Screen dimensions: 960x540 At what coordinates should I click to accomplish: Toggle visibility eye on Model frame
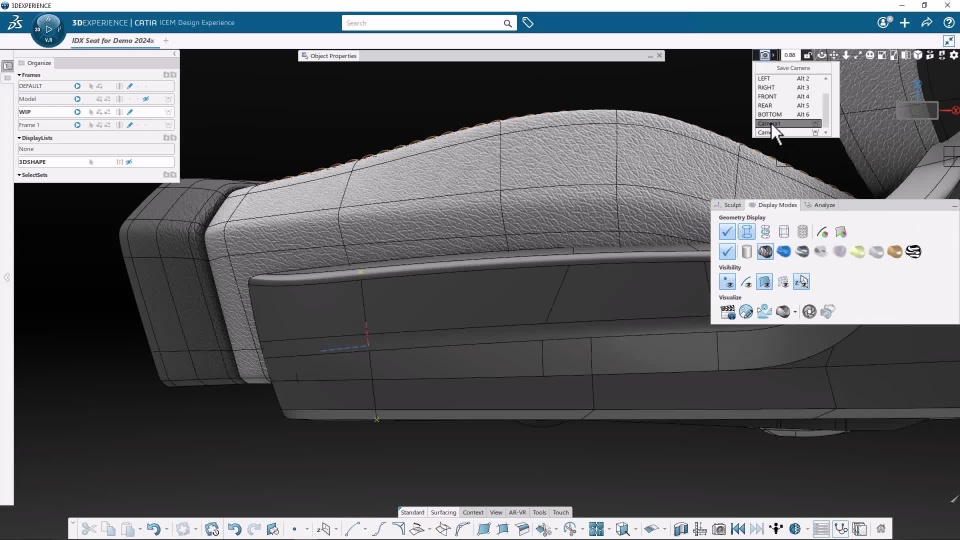[x=146, y=99]
